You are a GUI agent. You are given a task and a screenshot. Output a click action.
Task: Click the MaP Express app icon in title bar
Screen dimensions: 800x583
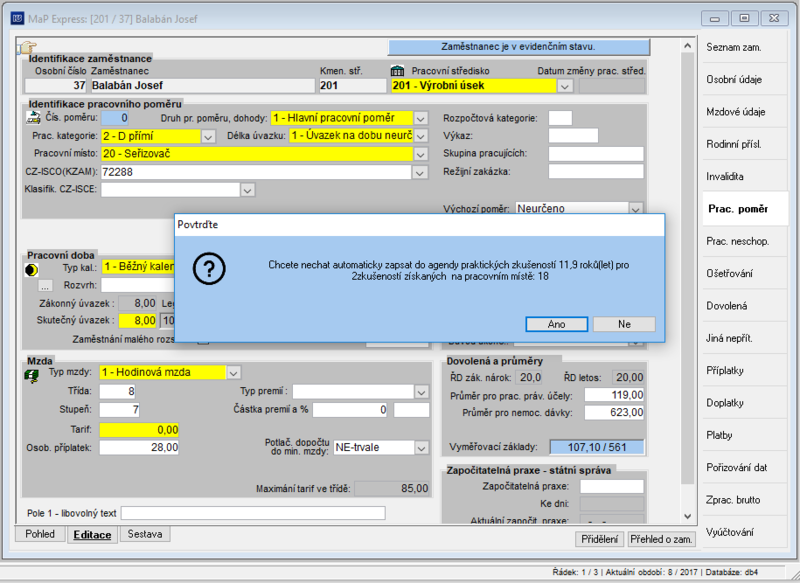[x=17, y=19]
